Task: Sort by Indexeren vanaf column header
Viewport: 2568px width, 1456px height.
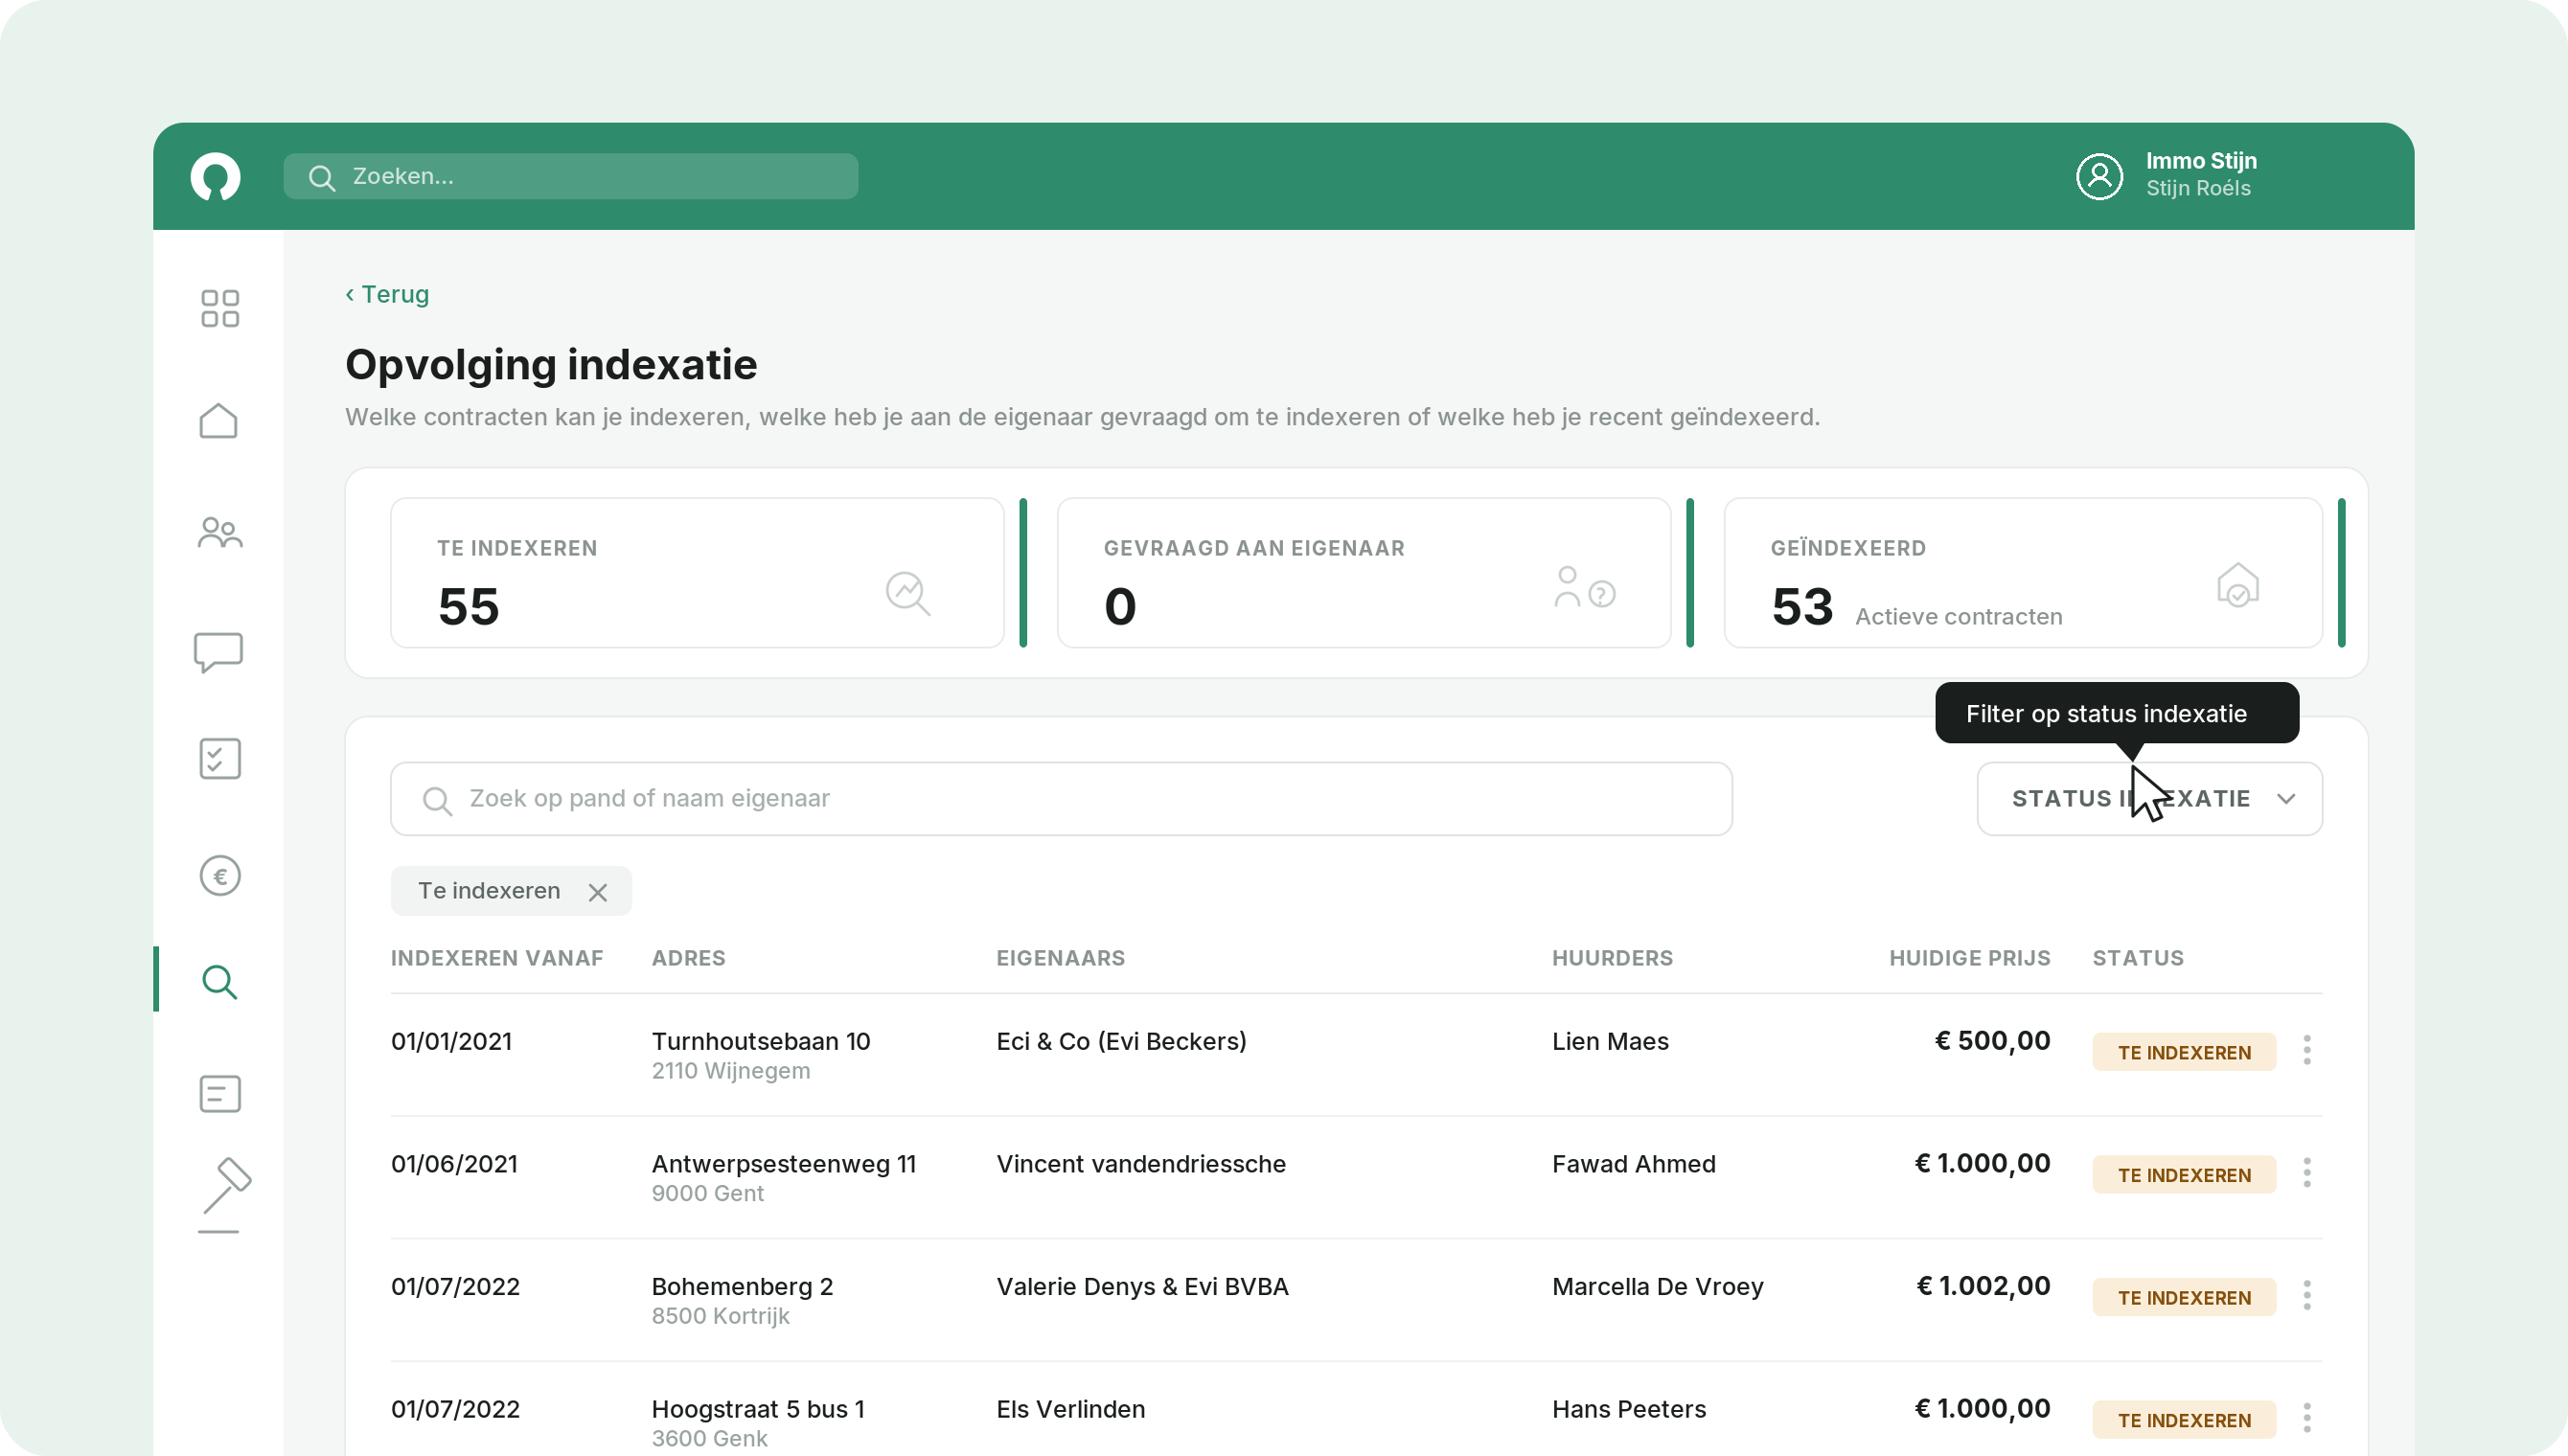Action: (x=497, y=958)
